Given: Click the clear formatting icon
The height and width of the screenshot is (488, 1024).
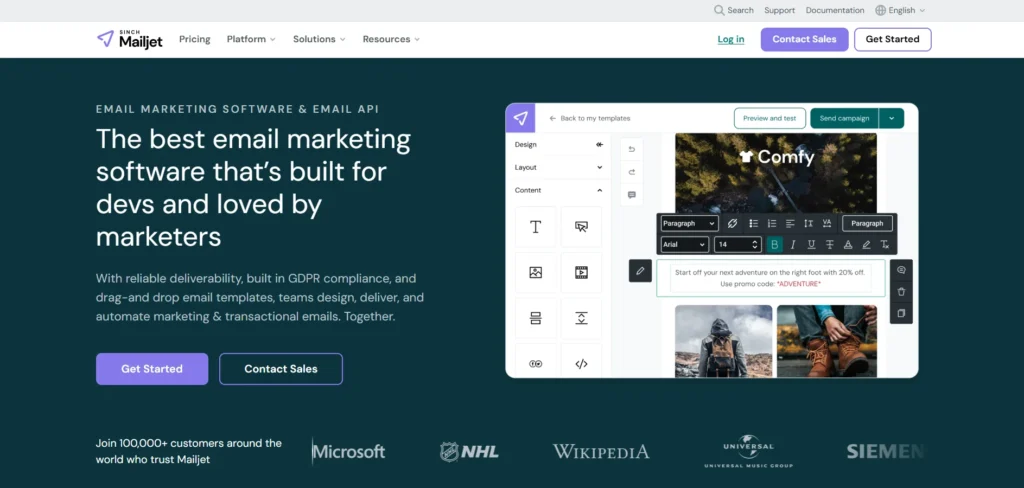Looking at the screenshot, I should pyautogui.click(x=884, y=244).
